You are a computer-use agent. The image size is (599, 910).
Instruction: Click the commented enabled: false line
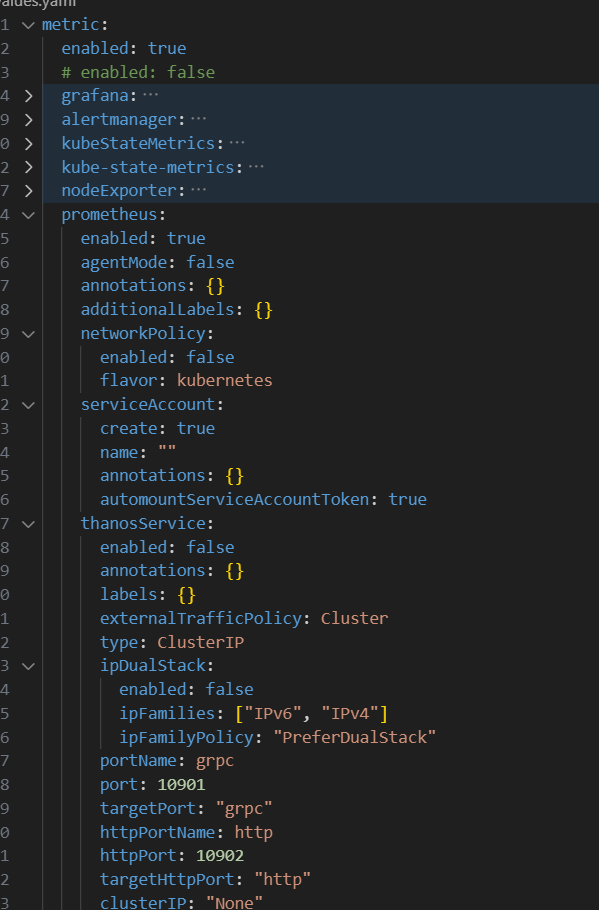tap(138, 72)
